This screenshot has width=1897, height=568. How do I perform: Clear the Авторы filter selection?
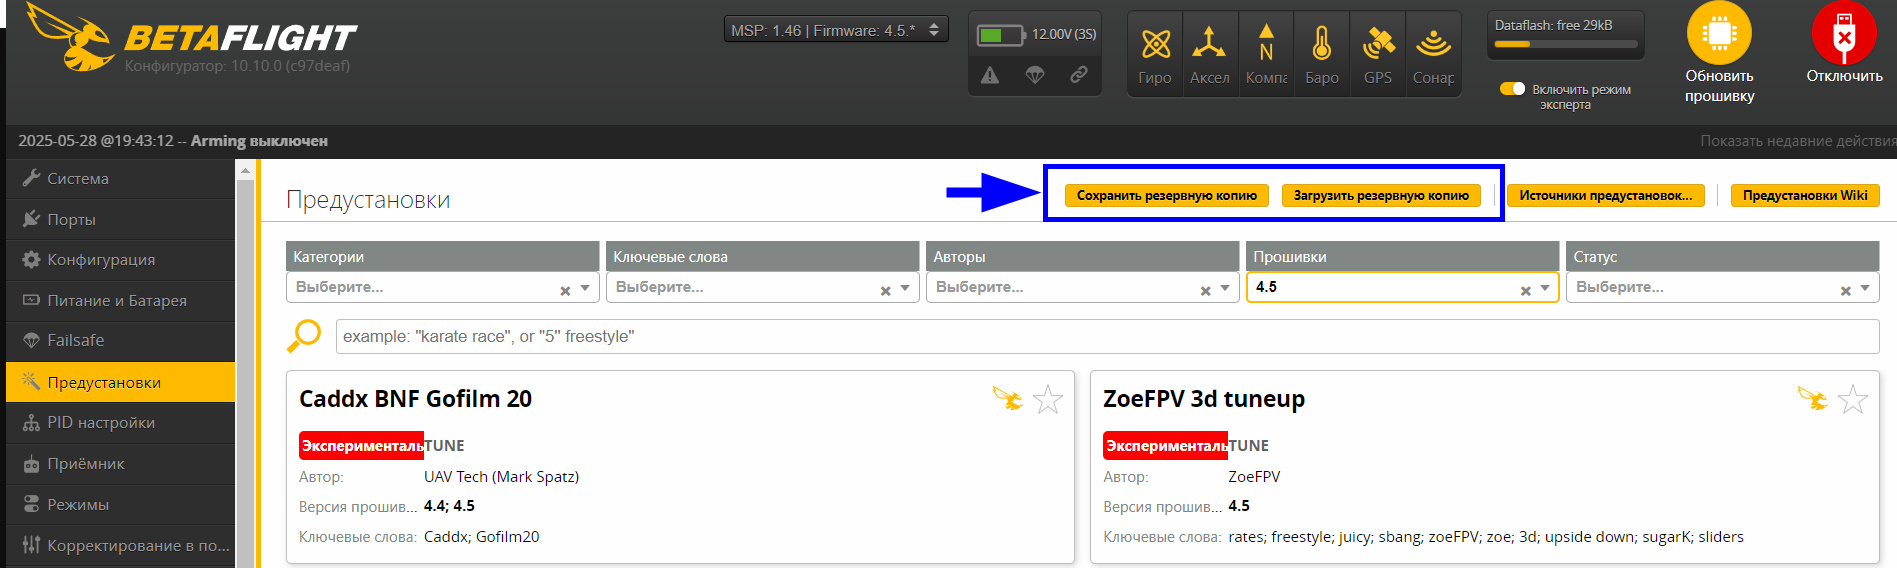(x=1205, y=290)
